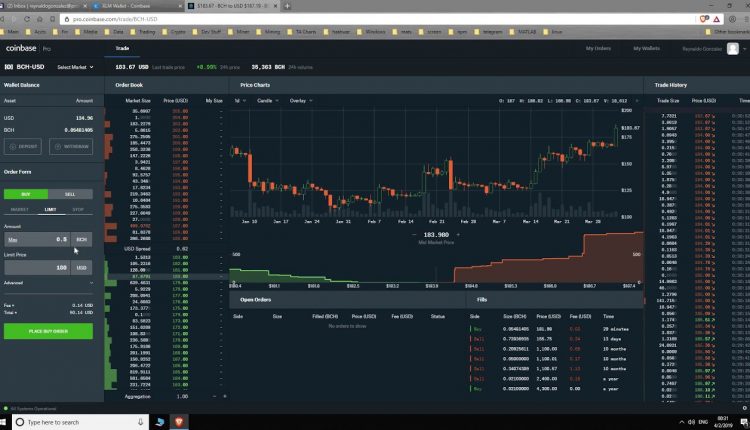Open the Other bookmarks folder
Screen dimensions: 750x430
point(727,32)
